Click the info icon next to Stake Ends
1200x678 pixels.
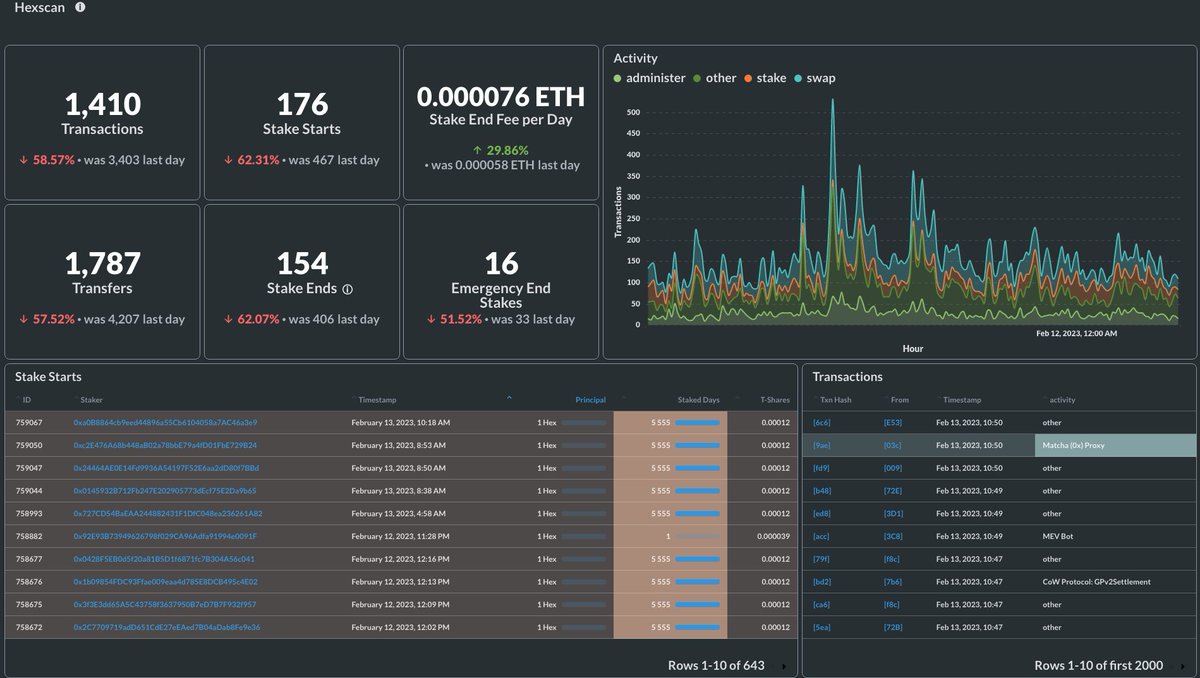pos(347,289)
